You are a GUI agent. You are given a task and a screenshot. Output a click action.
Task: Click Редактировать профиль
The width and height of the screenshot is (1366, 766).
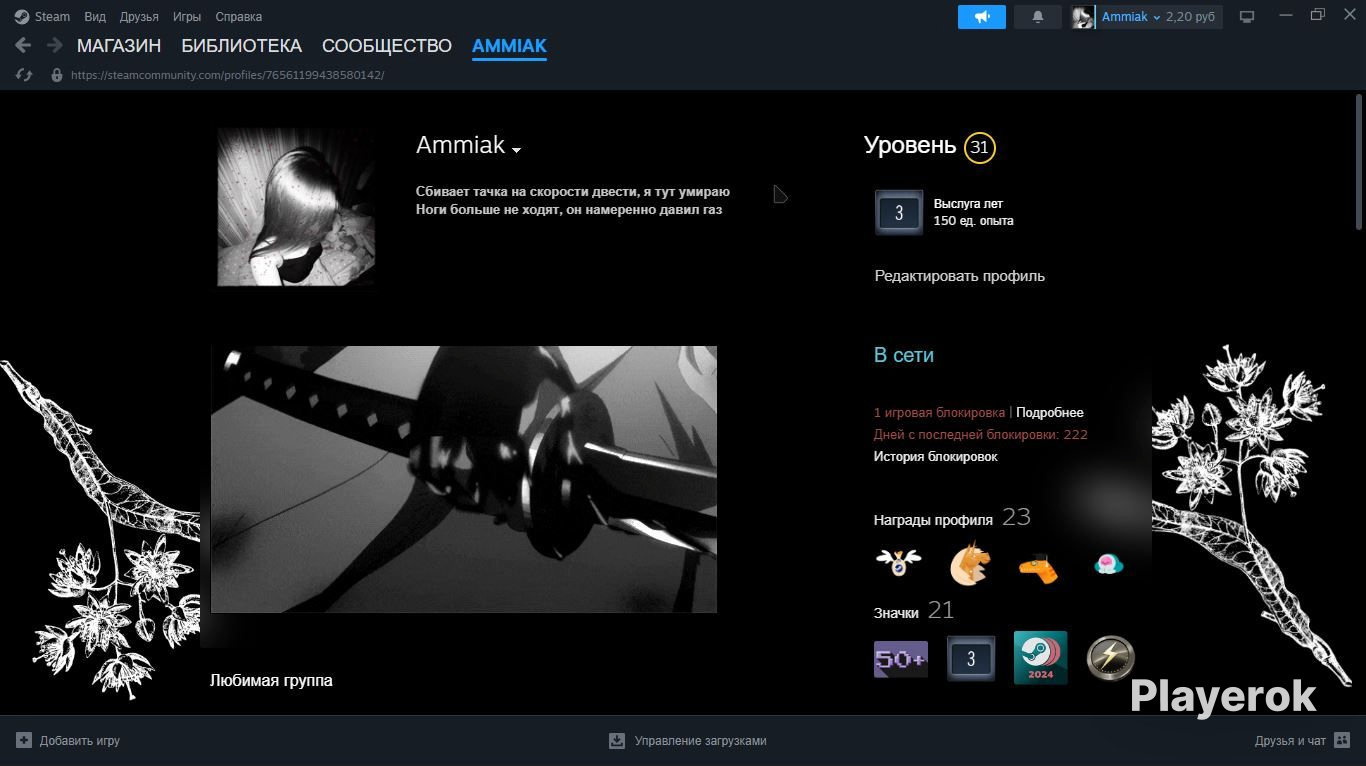pyautogui.click(x=960, y=276)
